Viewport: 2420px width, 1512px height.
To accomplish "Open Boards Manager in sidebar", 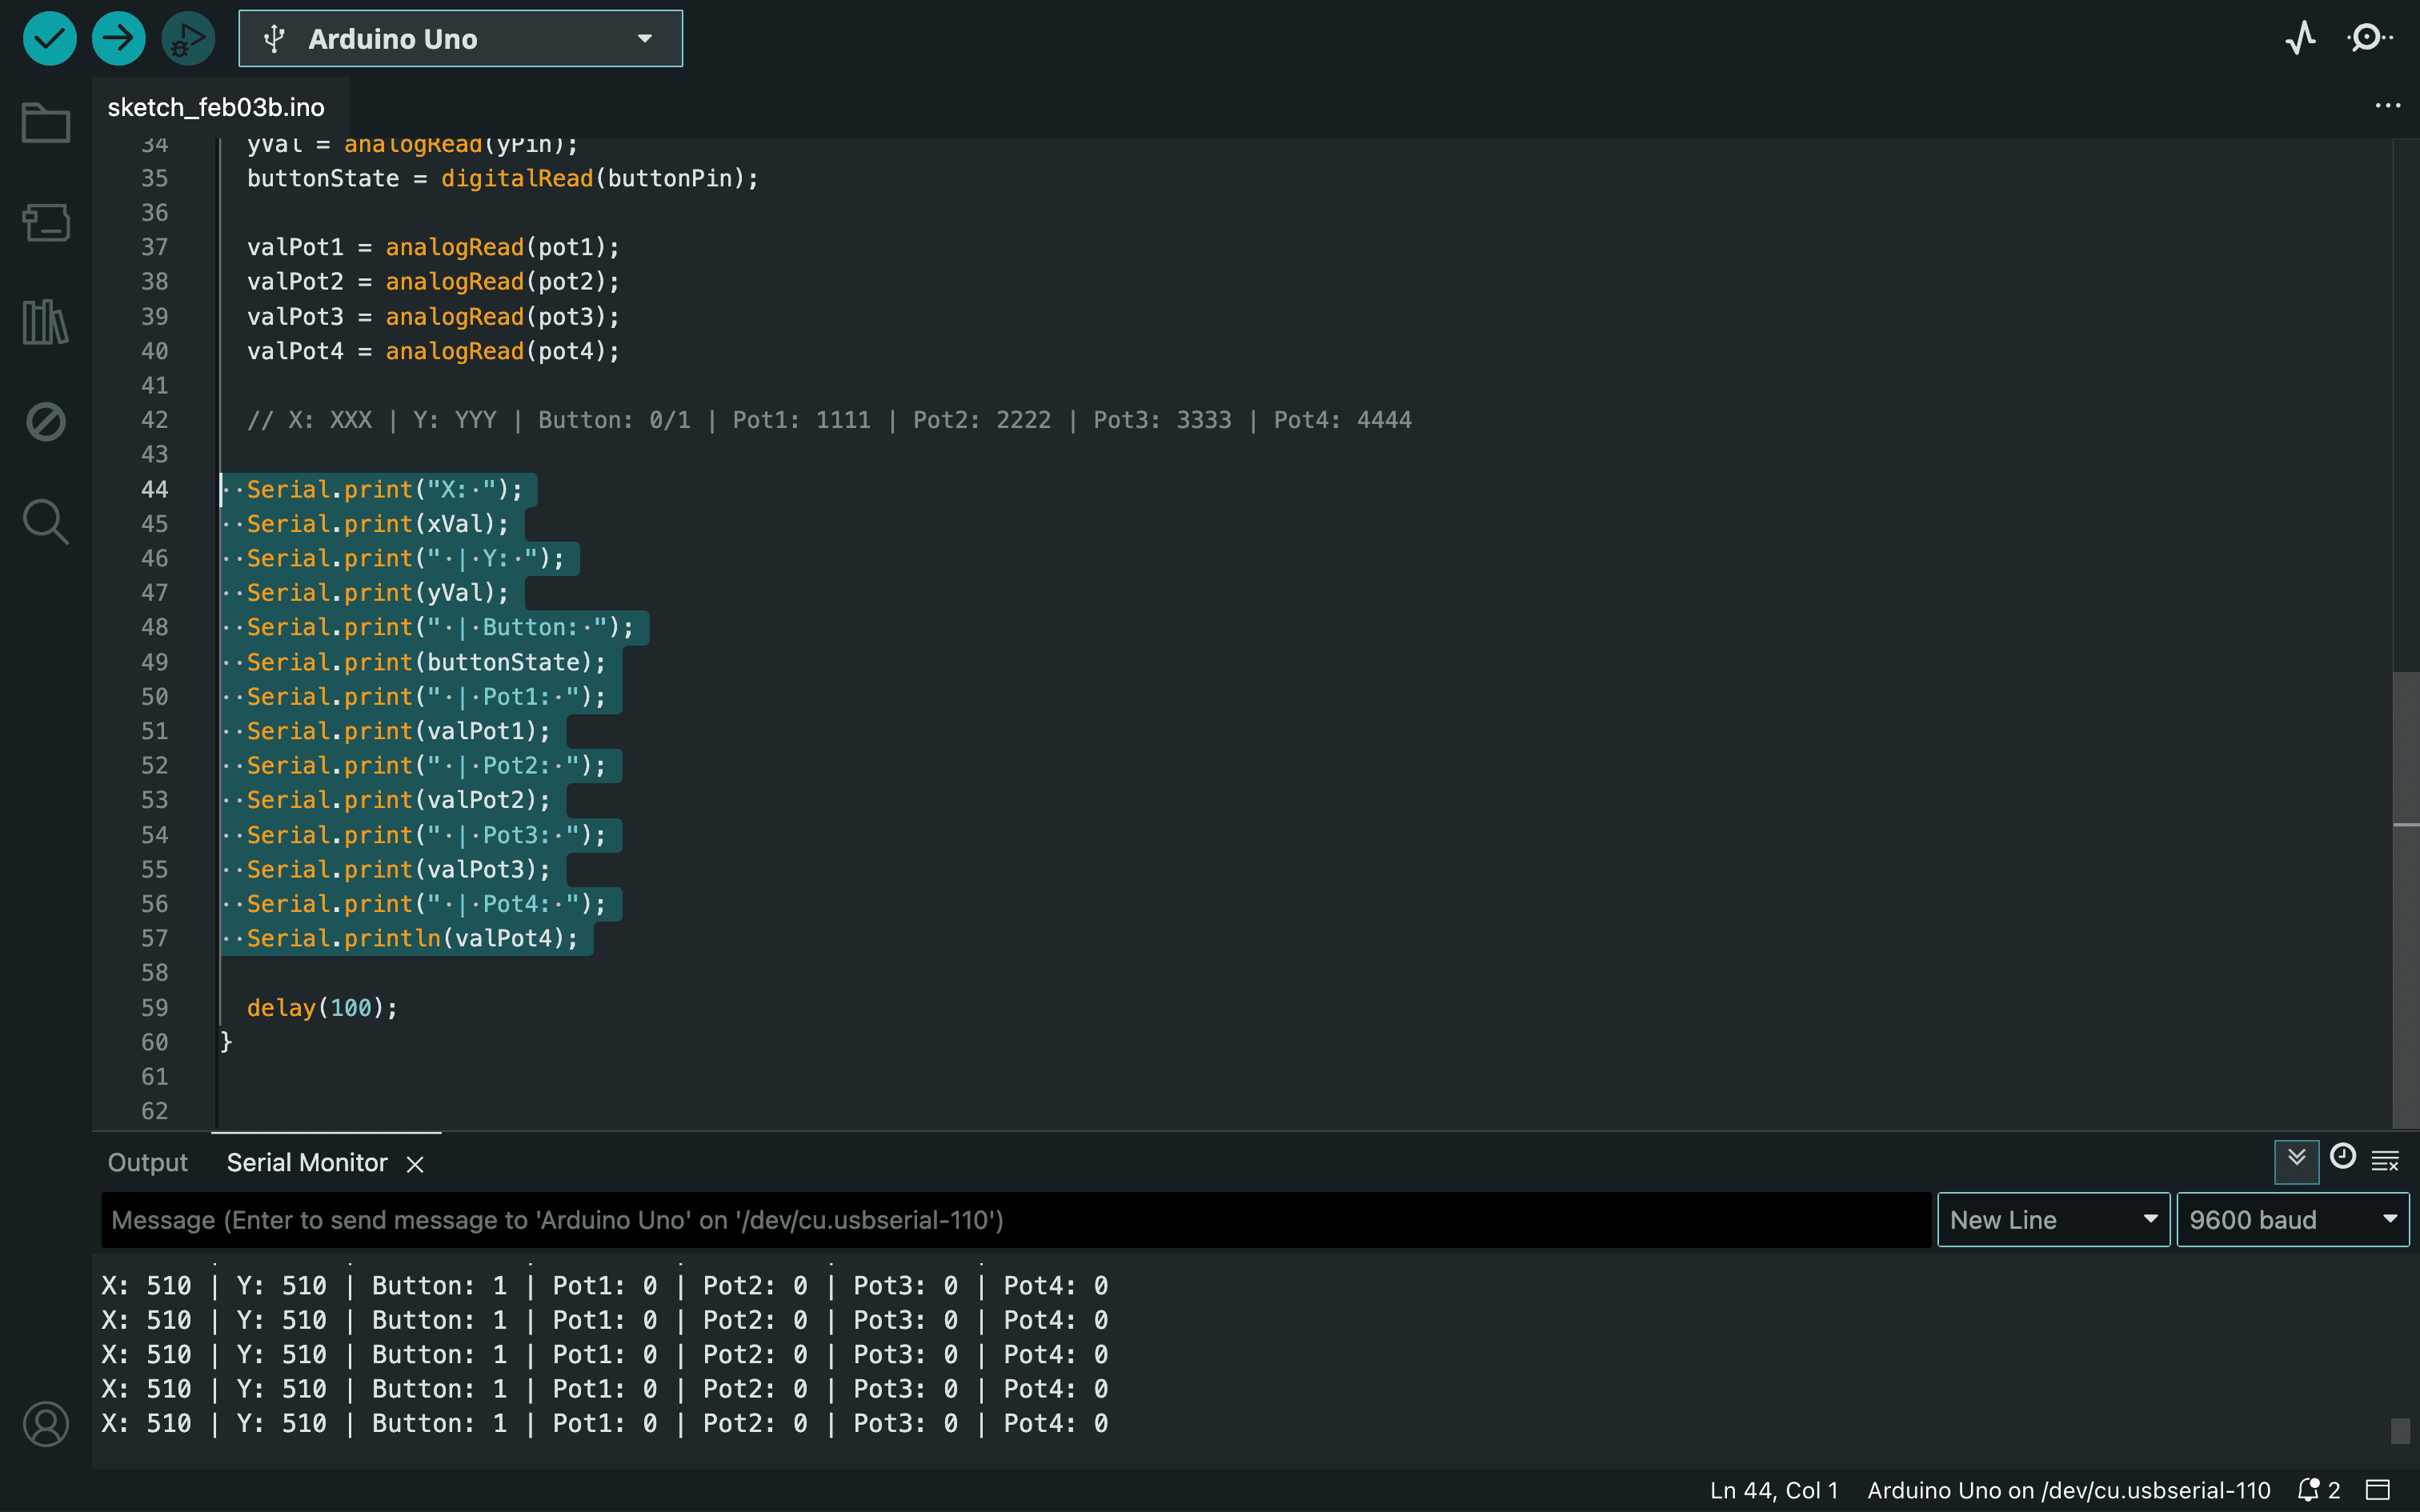I will coord(46,222).
